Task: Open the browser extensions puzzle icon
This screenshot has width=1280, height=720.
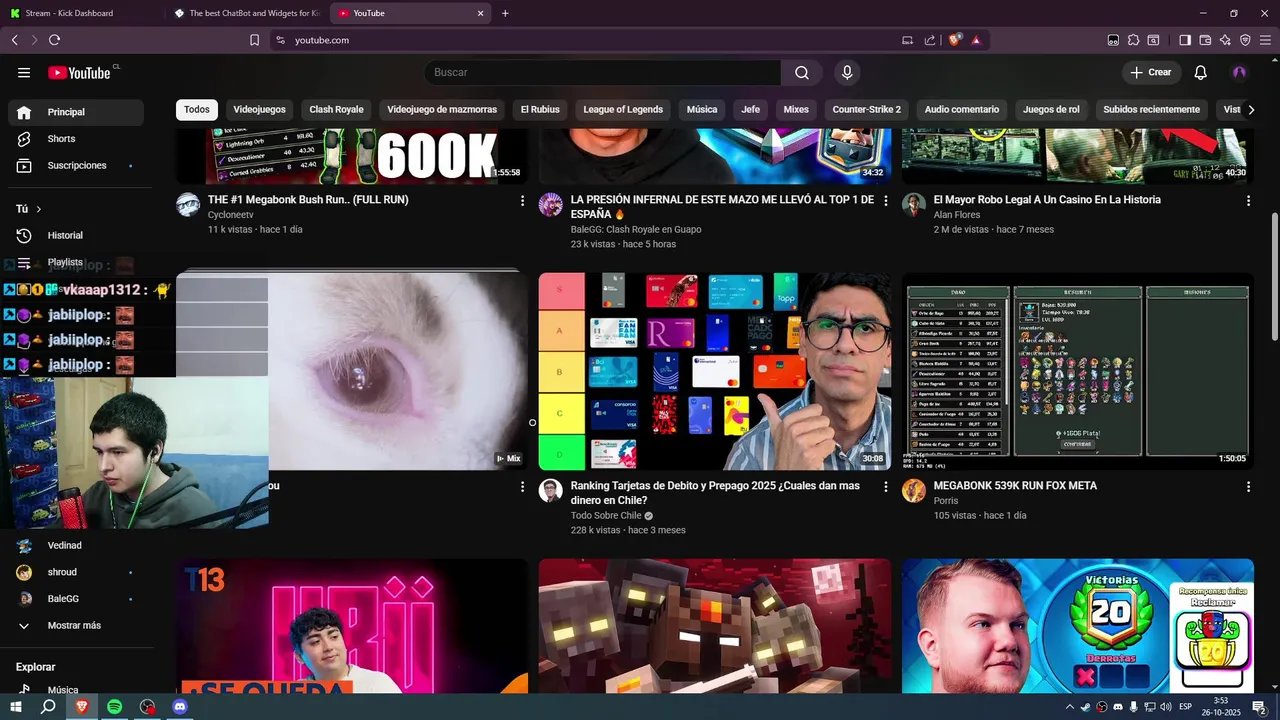Action: click(x=1133, y=40)
